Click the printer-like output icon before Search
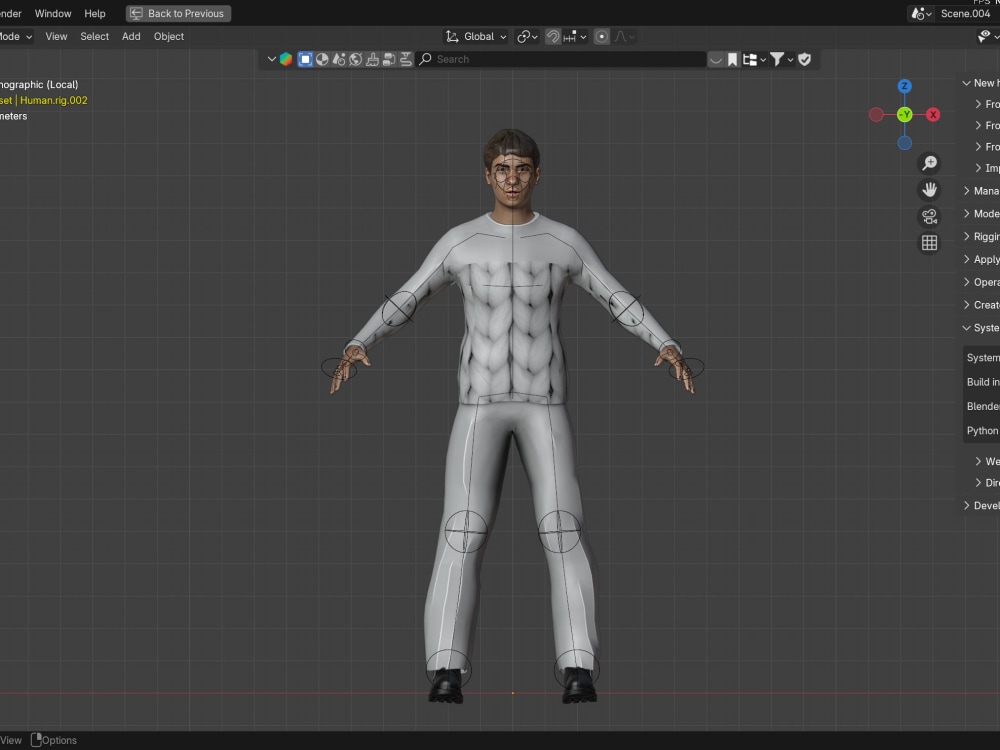Screen dimensions: 1000x750 (x=389, y=59)
